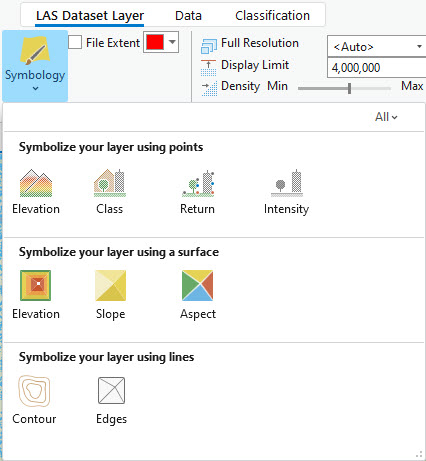
Task: Apply Return point symbology
Action: (198, 183)
